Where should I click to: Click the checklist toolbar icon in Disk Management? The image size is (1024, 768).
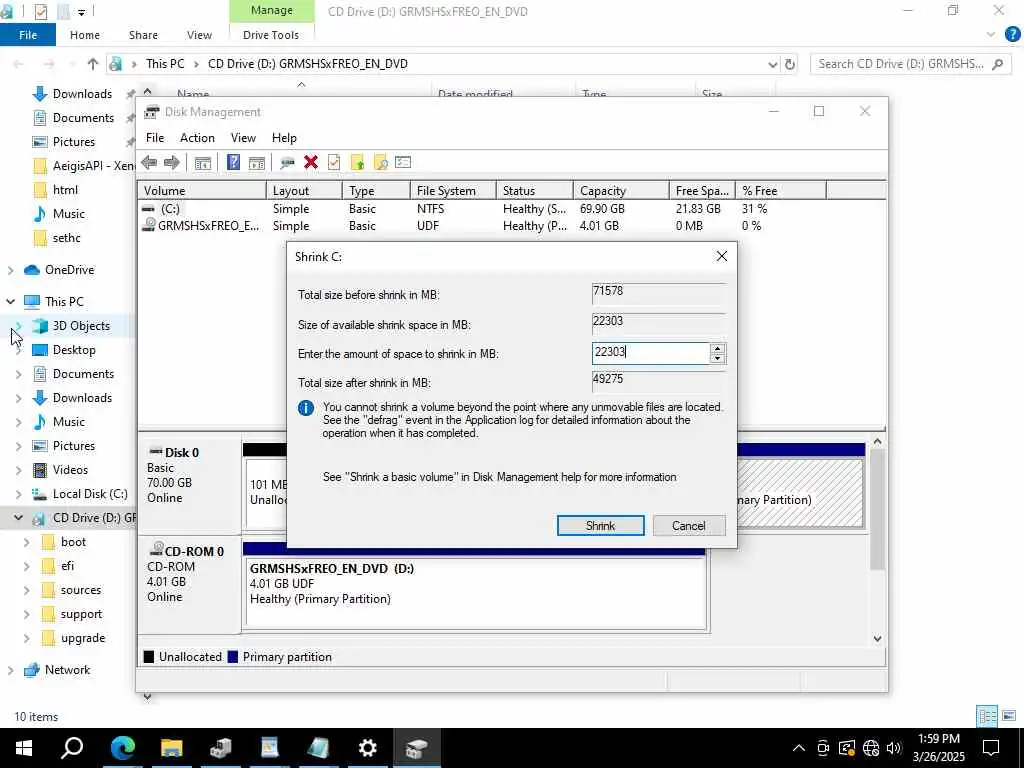pyautogui.click(x=403, y=162)
